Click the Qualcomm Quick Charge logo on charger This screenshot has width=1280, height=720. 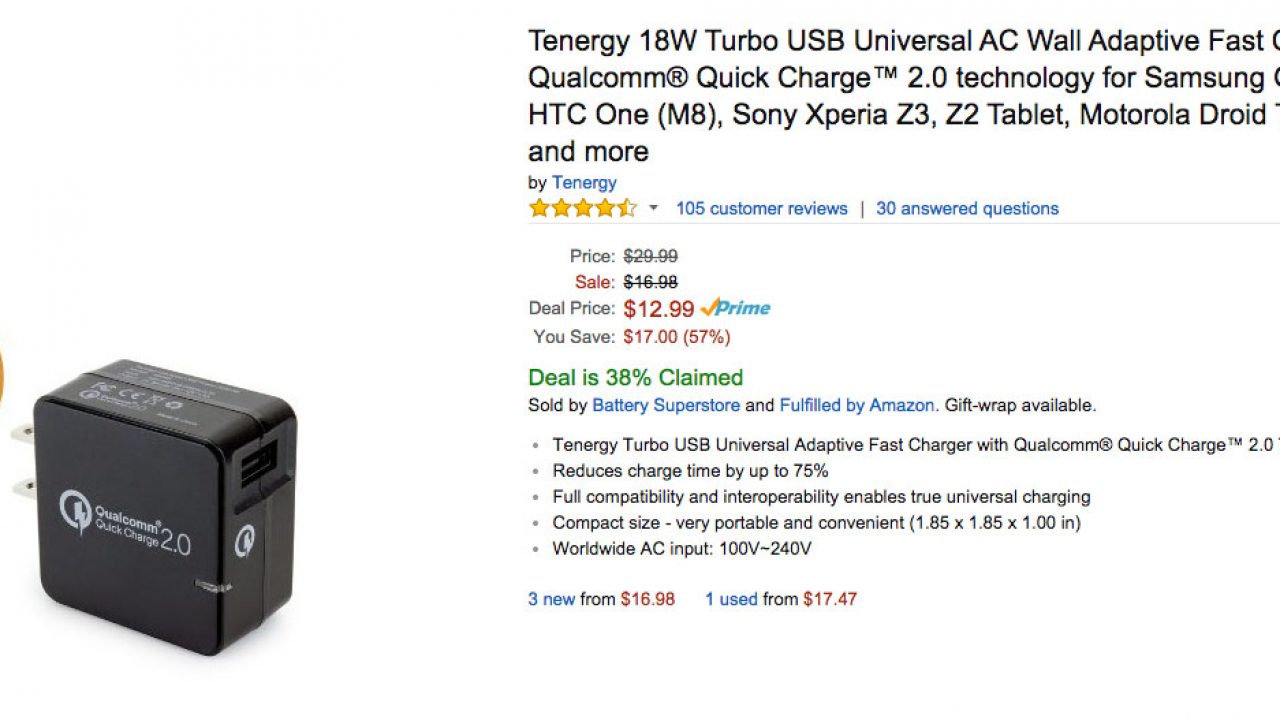[125, 518]
